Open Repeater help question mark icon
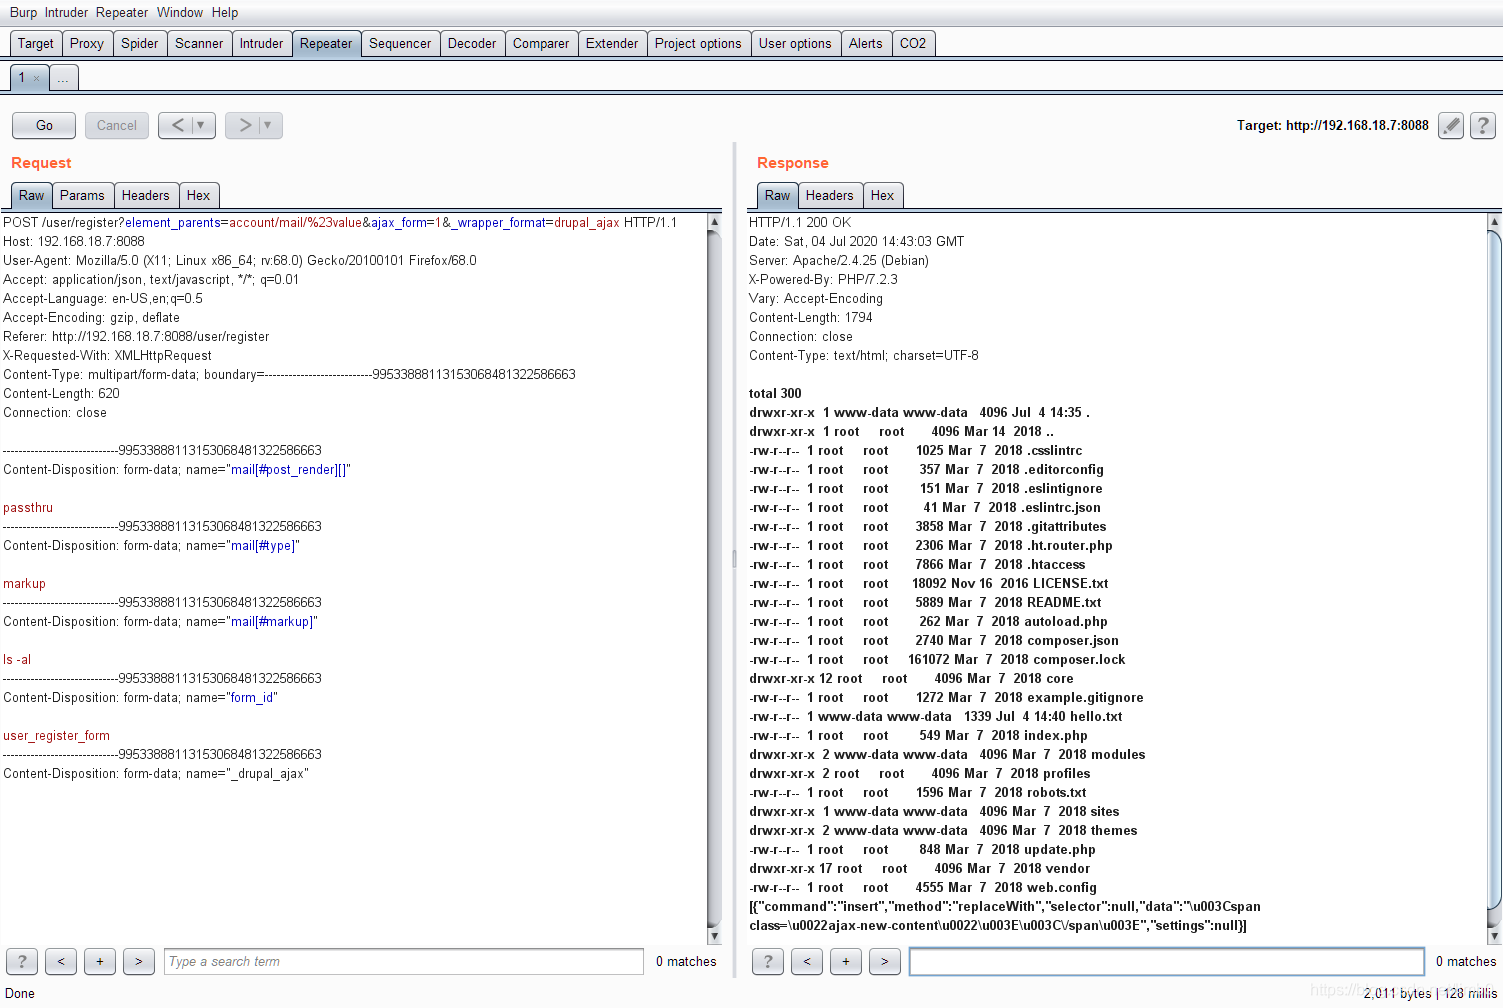The width and height of the screenshot is (1503, 1008). pyautogui.click(x=1483, y=125)
